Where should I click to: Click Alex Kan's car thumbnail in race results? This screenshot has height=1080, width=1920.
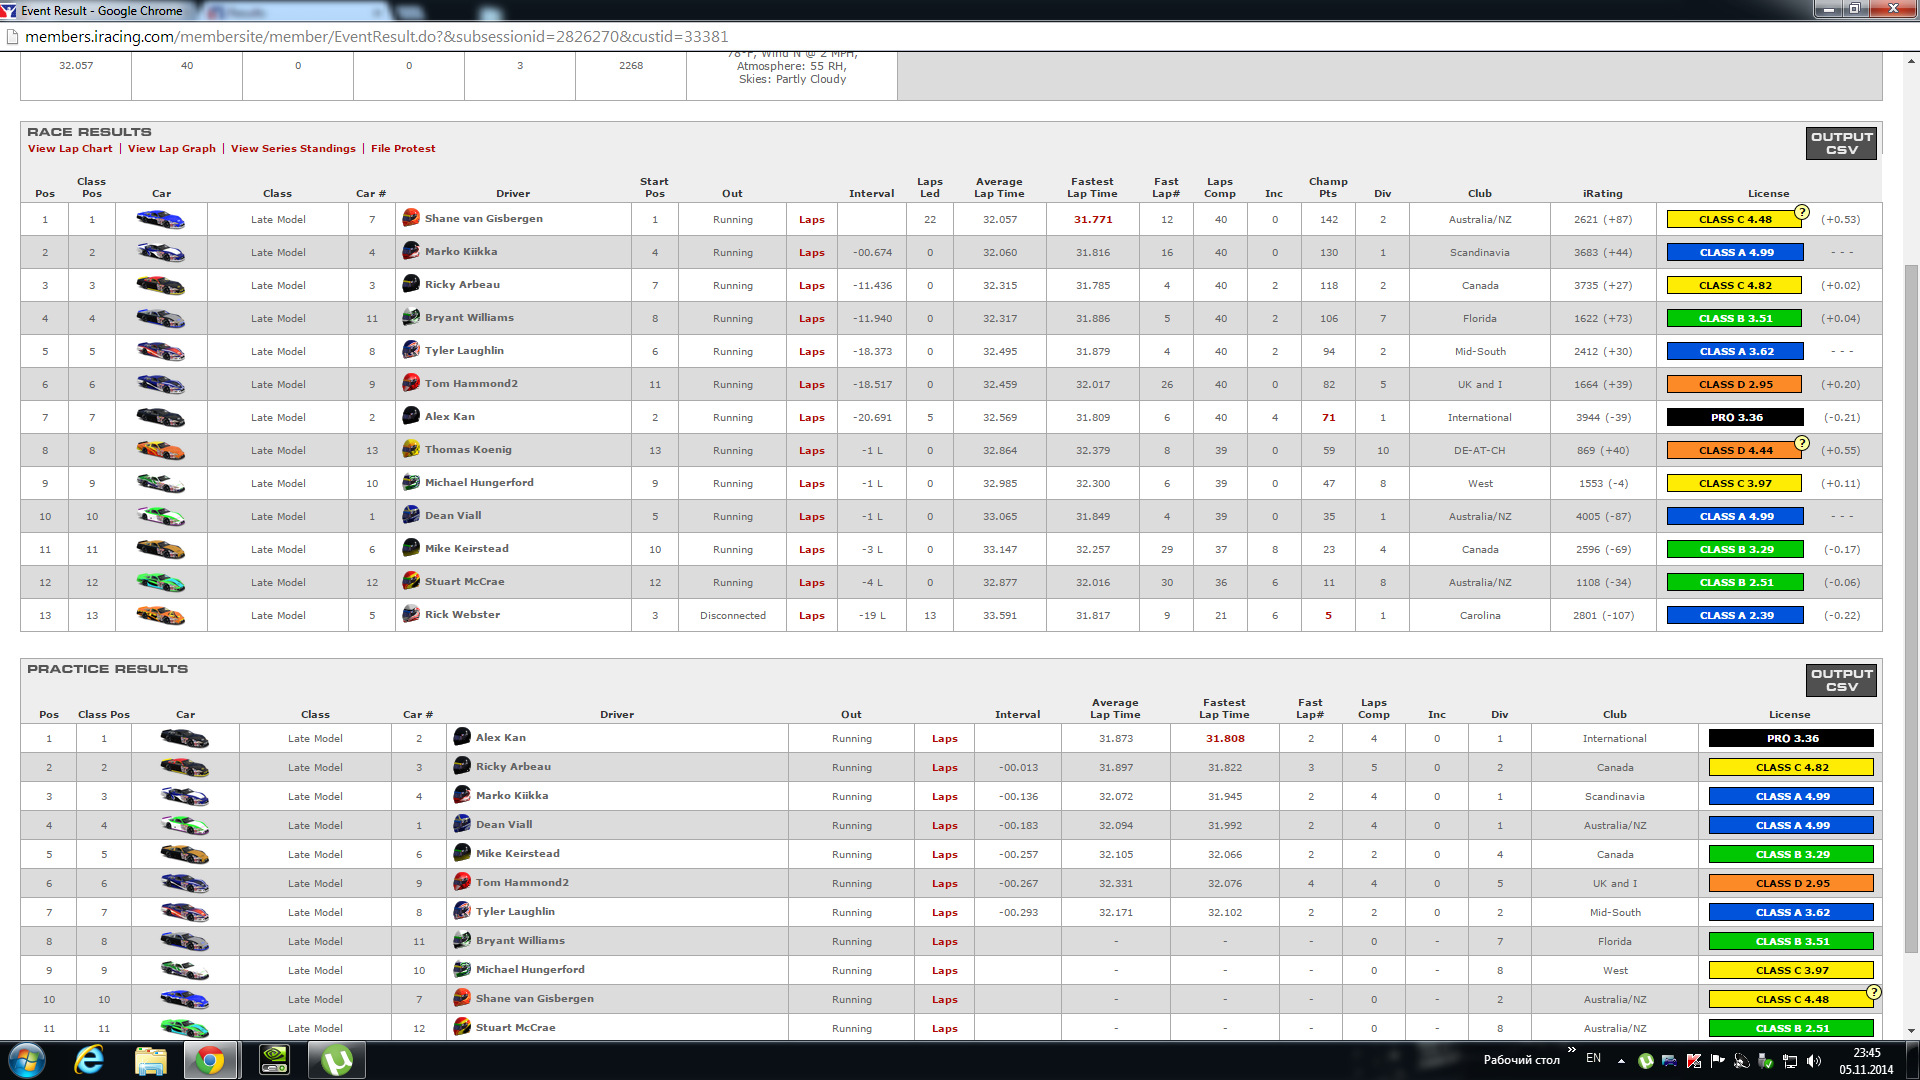click(x=160, y=417)
